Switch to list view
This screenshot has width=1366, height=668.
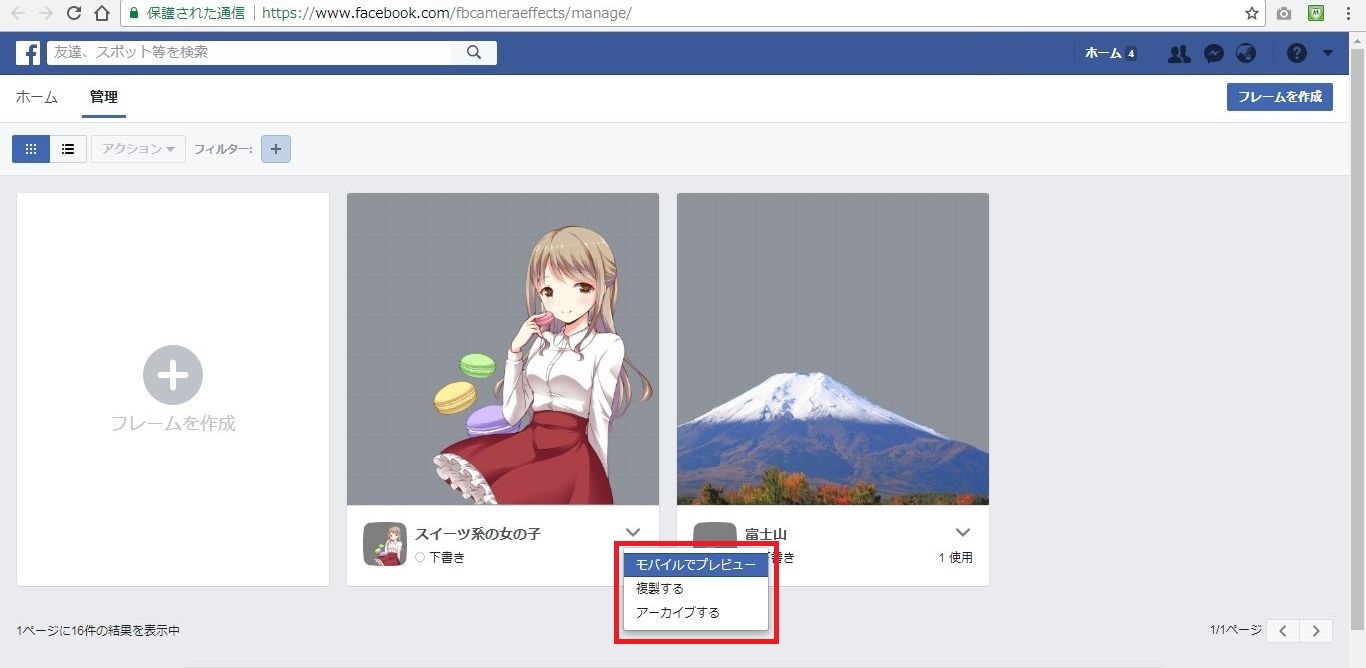[68, 149]
